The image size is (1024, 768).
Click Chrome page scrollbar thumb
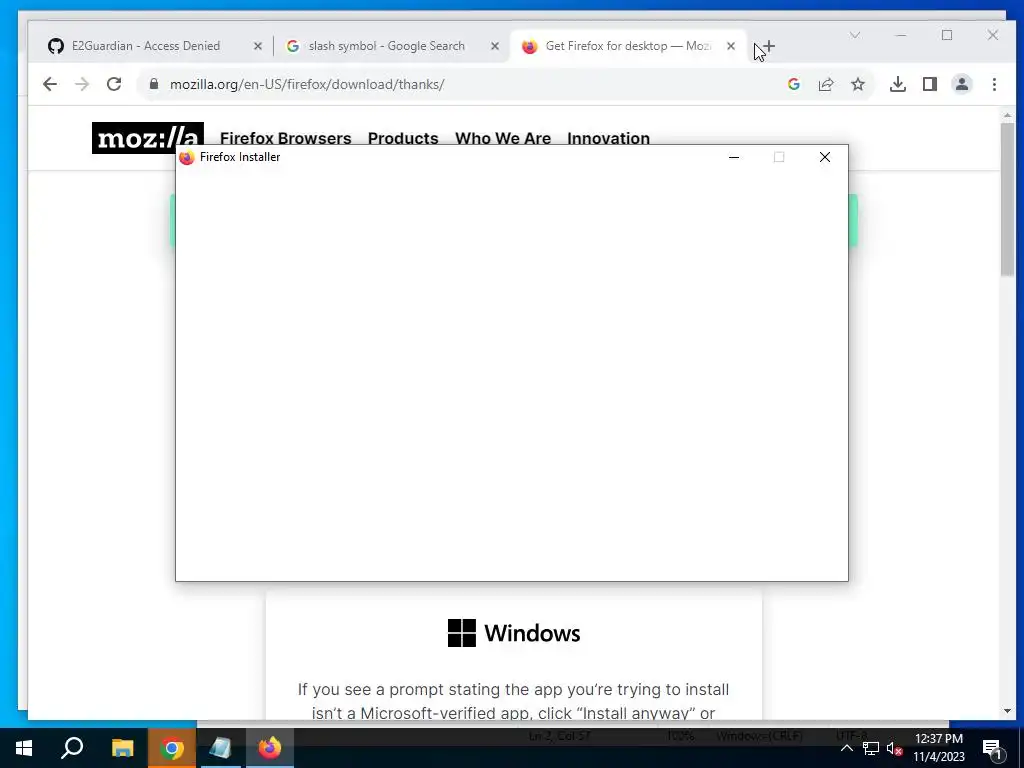point(1007,199)
